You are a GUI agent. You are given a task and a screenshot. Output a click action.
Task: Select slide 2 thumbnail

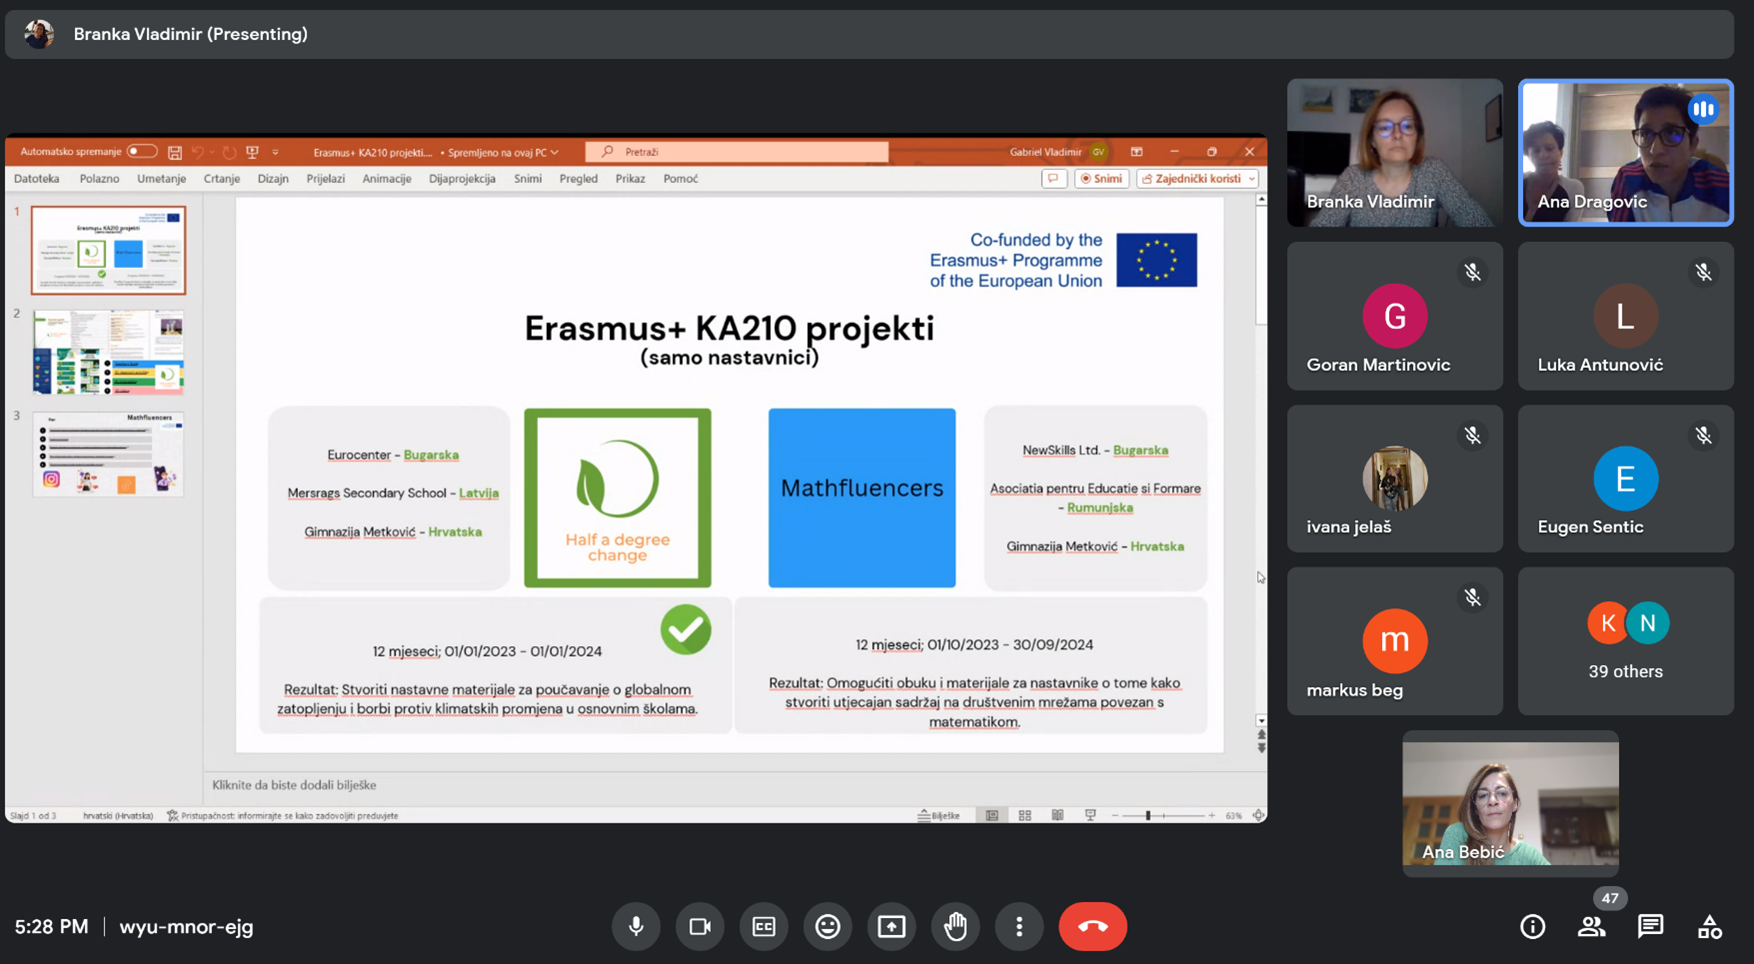coord(108,352)
